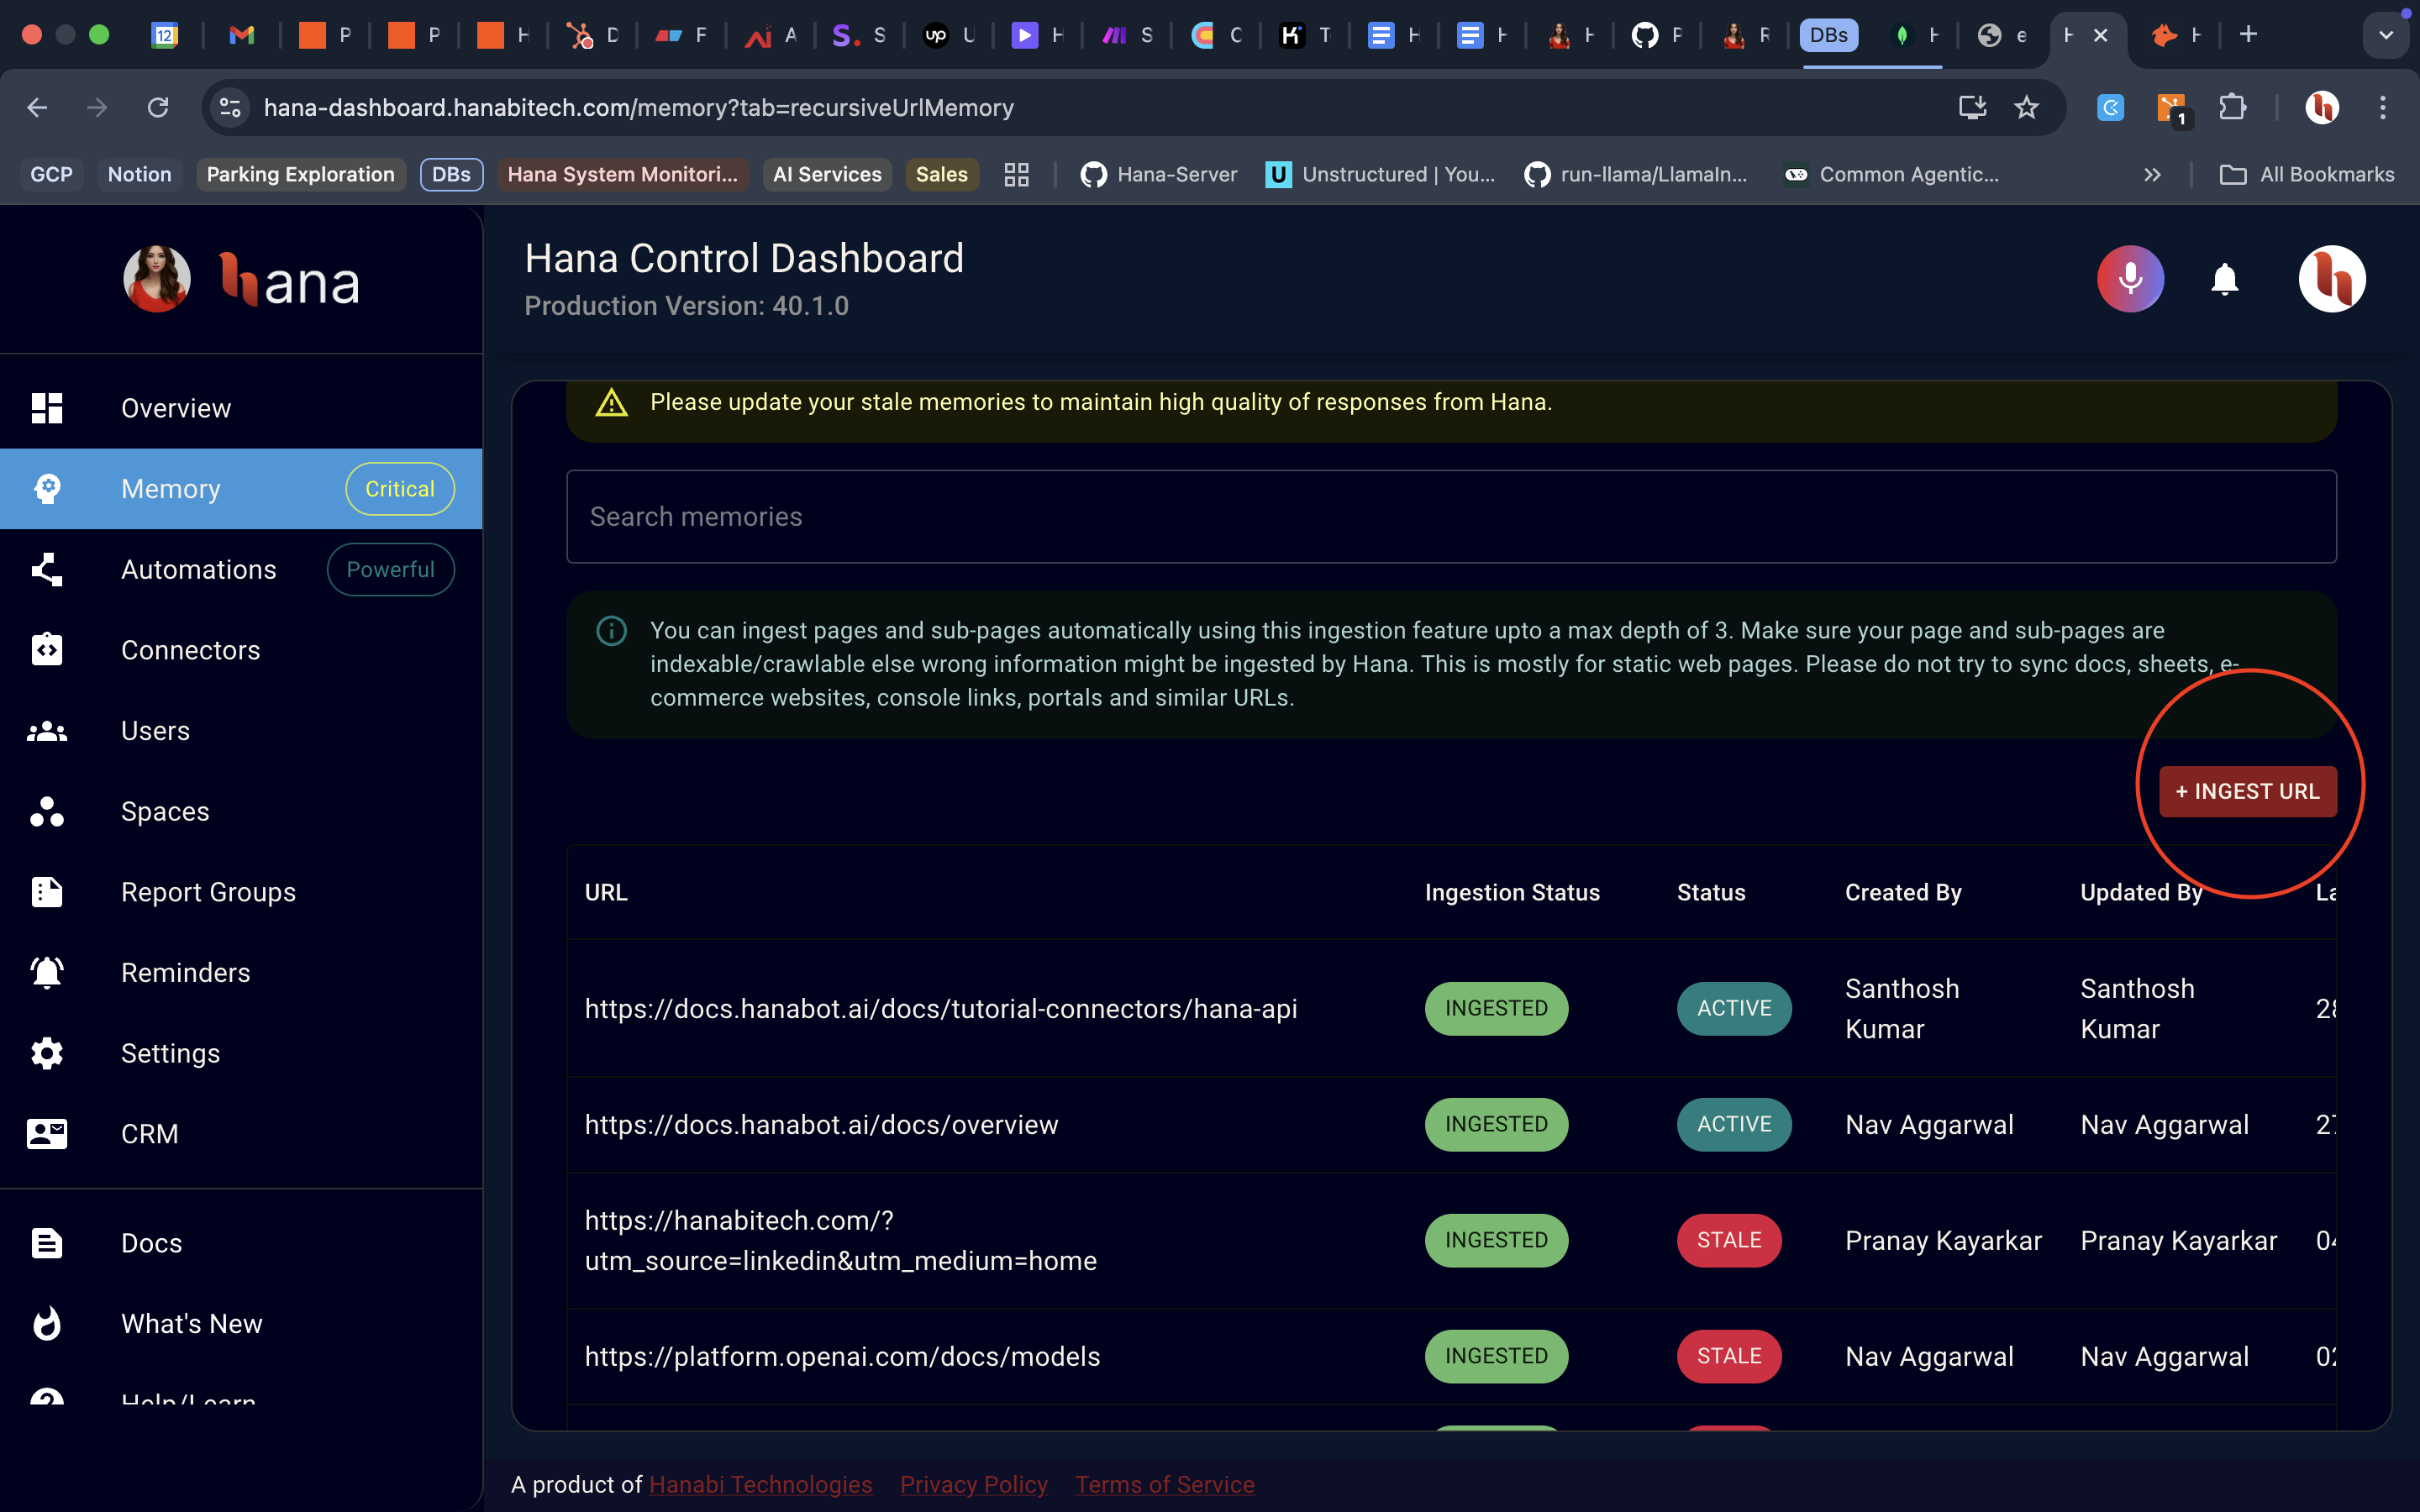Viewport: 2420px width, 1512px height.
Task: Click the URL column header
Action: click(x=606, y=892)
